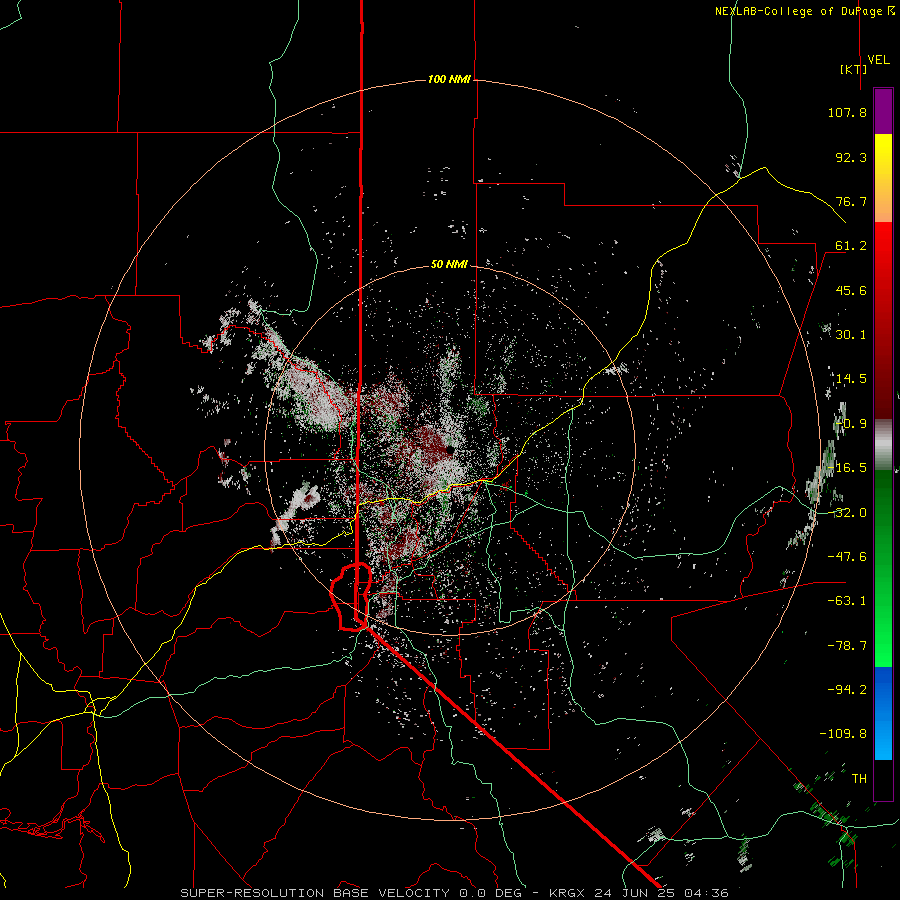Click the blue segment of the velocity scale
This screenshot has height=900, width=900.
pos(883,713)
